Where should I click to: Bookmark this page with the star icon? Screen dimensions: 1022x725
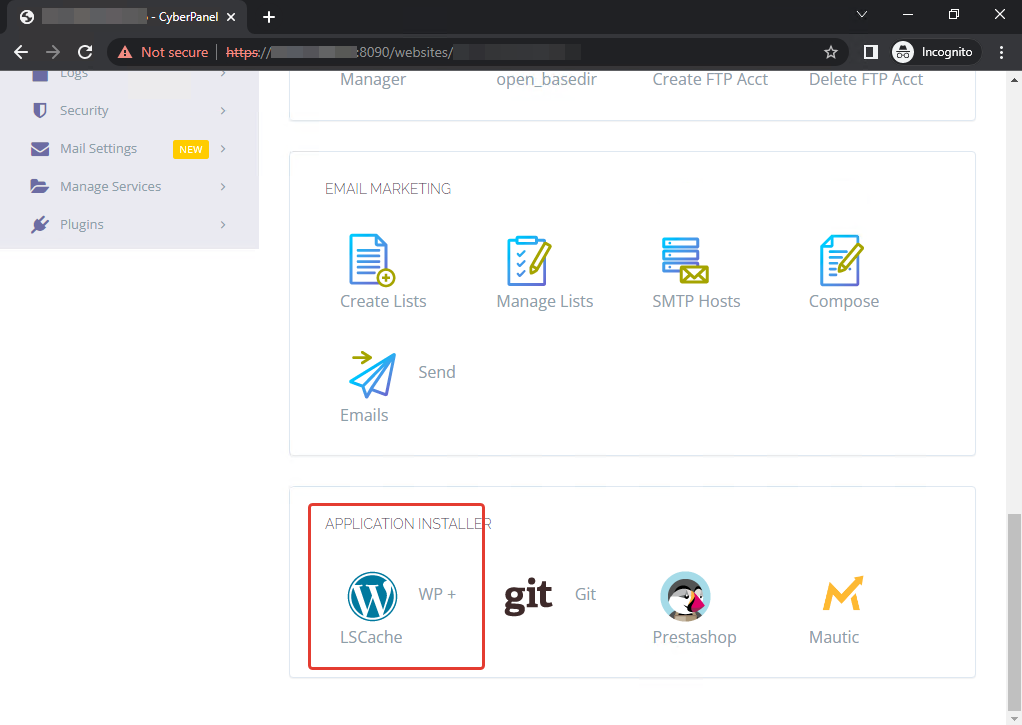point(830,52)
